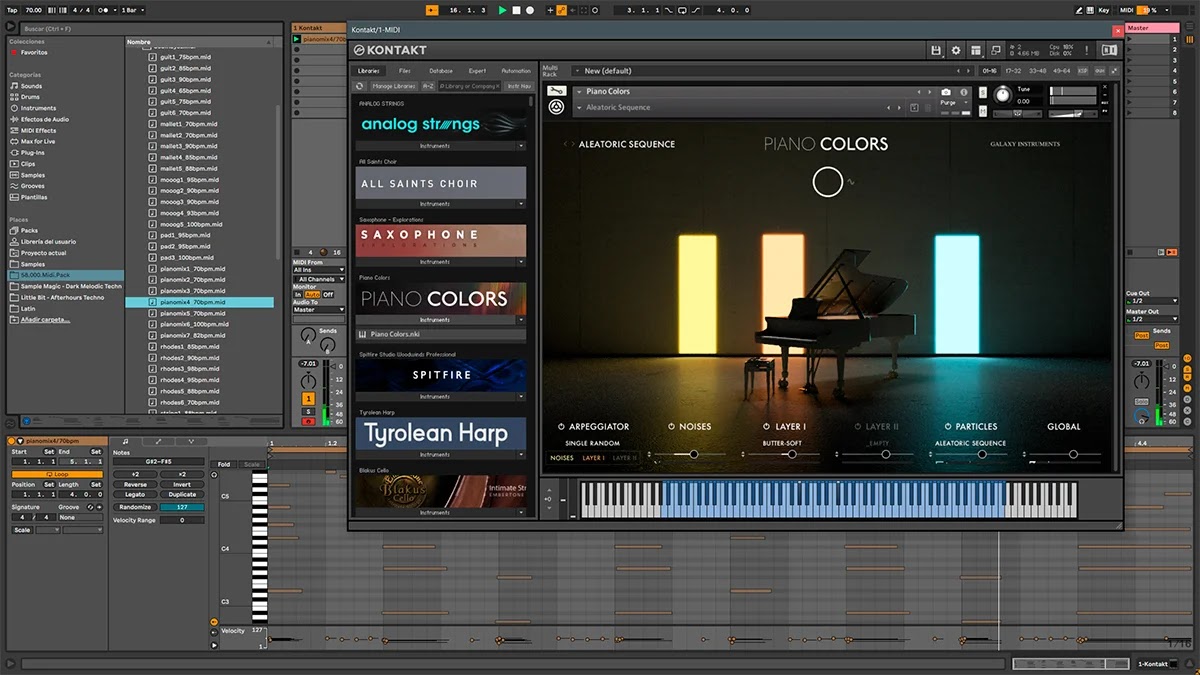This screenshot has height=675, width=1200.
Task: Select Efectos de Audio category
Action: [x=45, y=119]
